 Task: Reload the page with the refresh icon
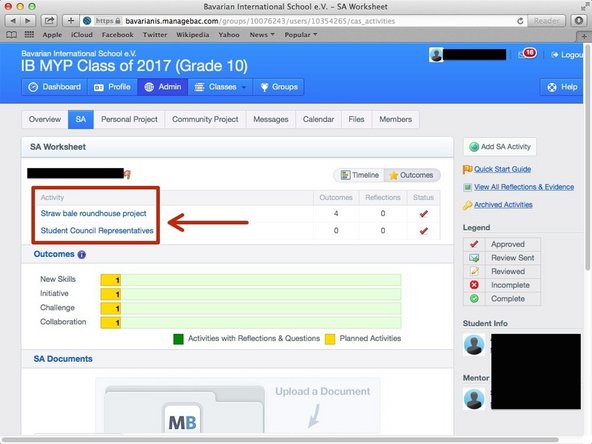click(520, 21)
